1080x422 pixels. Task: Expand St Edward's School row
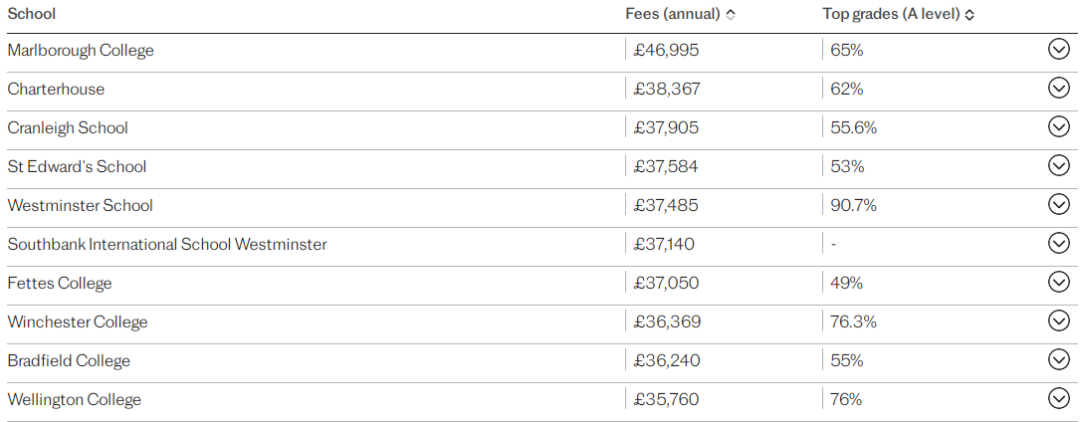pyautogui.click(x=1058, y=166)
